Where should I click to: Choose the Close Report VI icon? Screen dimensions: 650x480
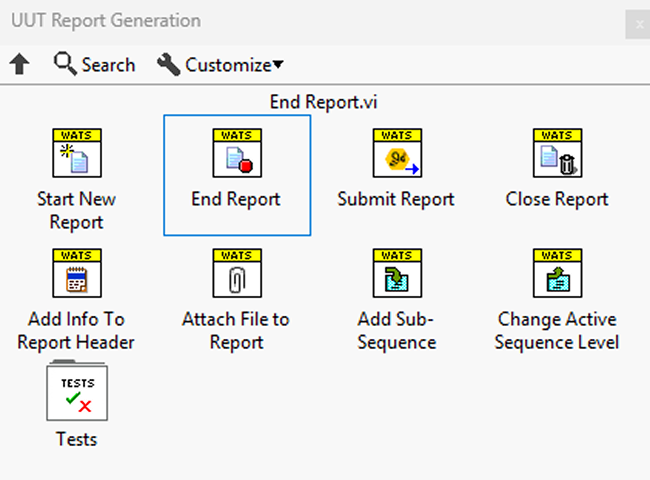click(556, 153)
